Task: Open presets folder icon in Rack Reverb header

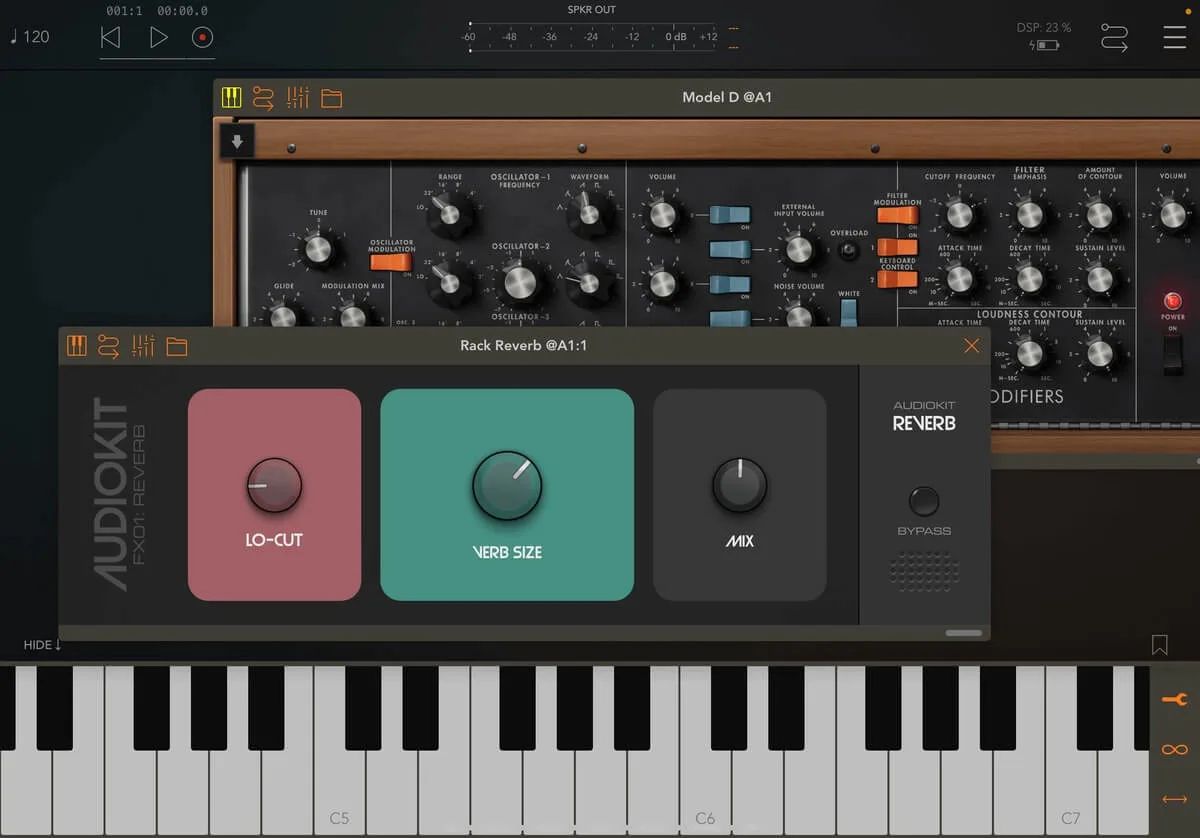Action: [x=176, y=347]
